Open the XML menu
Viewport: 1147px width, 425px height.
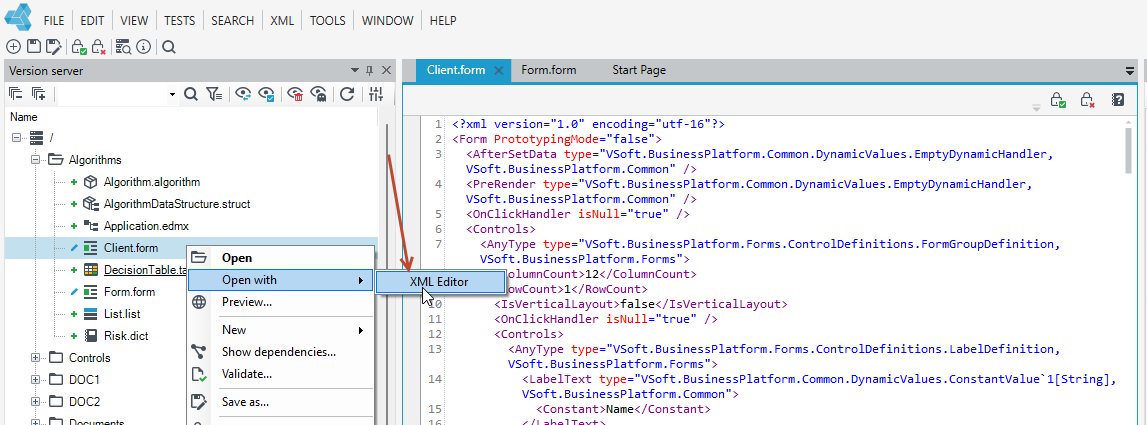(282, 20)
